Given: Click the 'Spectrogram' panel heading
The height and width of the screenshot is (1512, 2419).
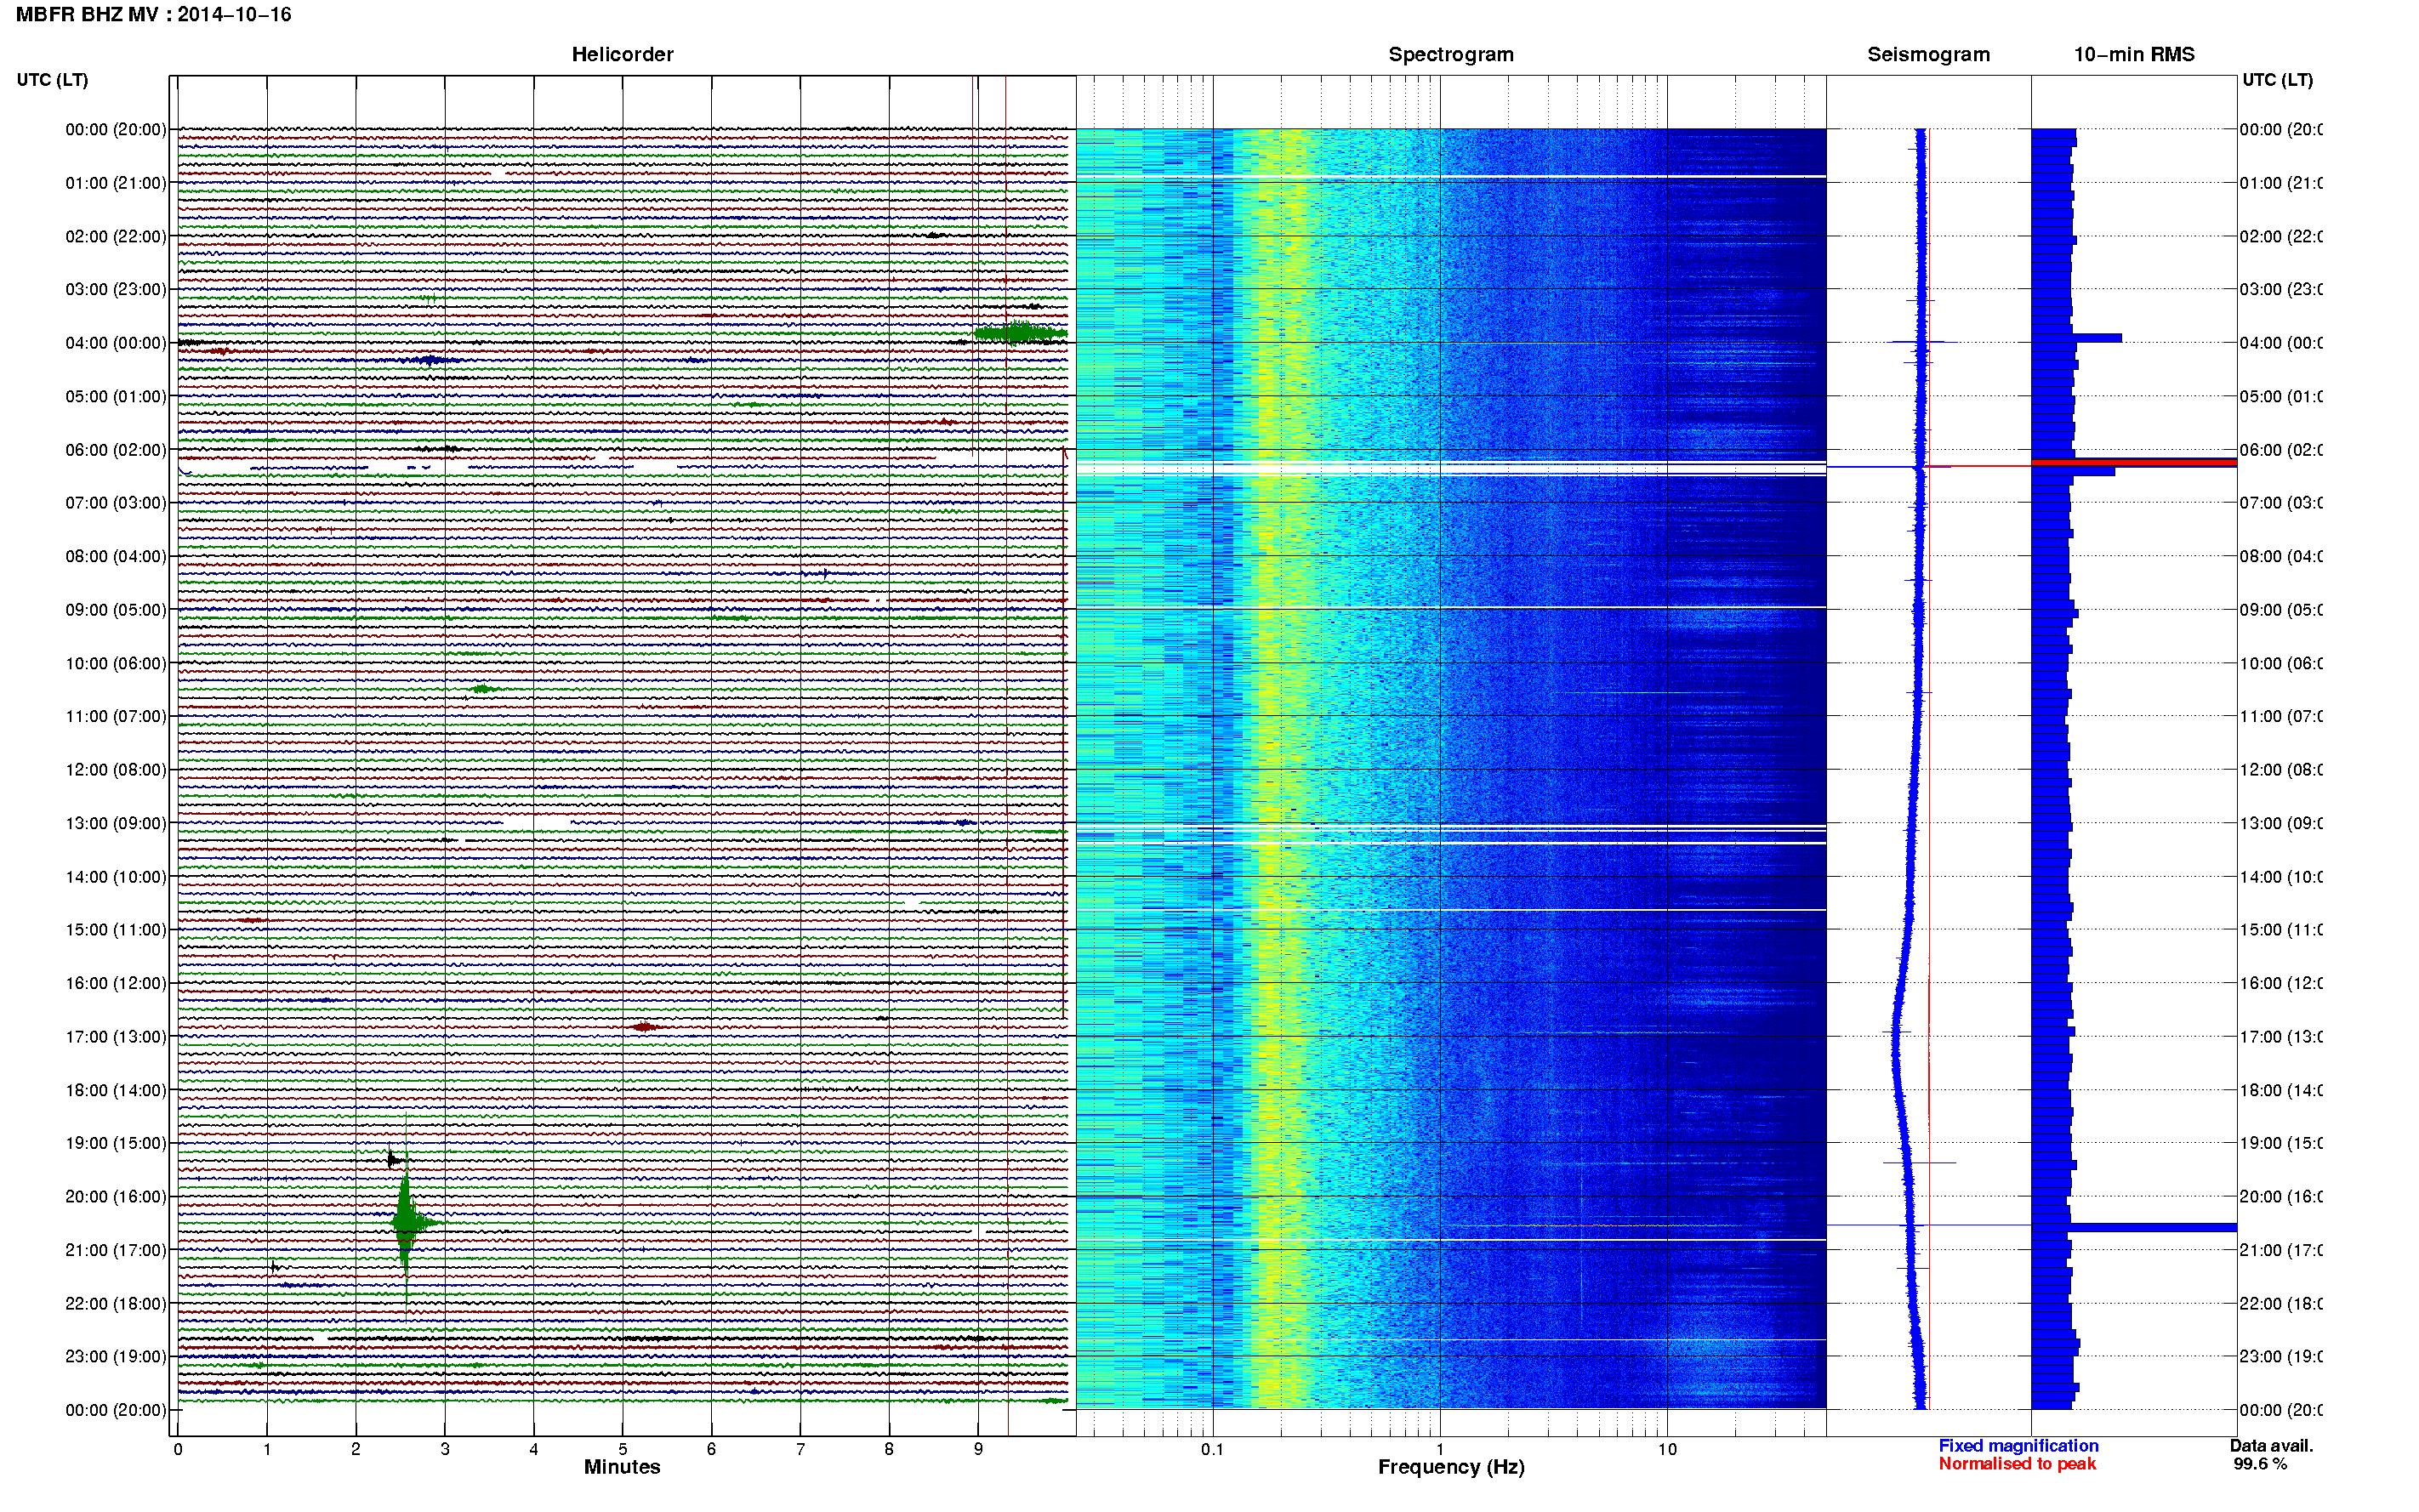Looking at the screenshot, I should point(1450,54).
